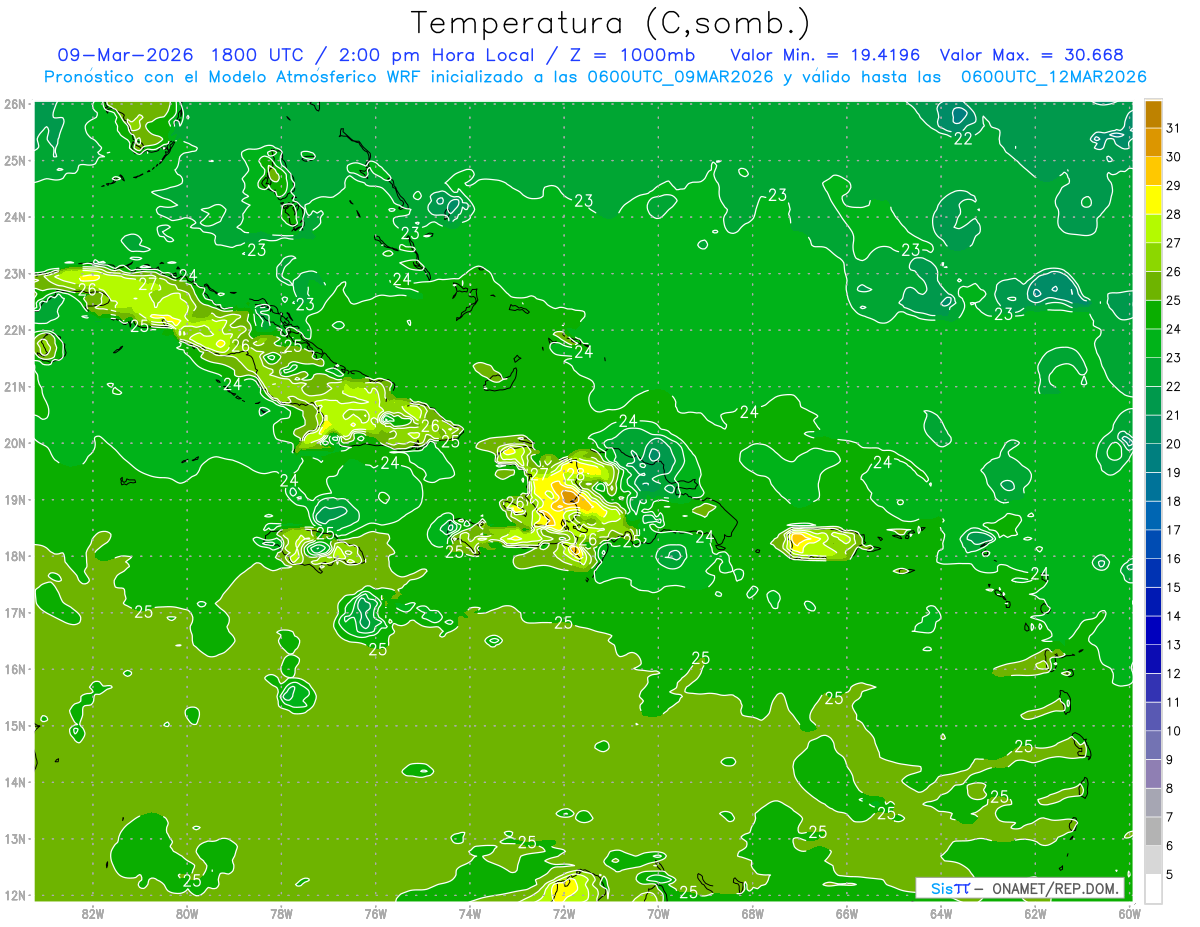Select the legend color band between 19 and 20
The image size is (1200, 927).
click(x=1153, y=458)
